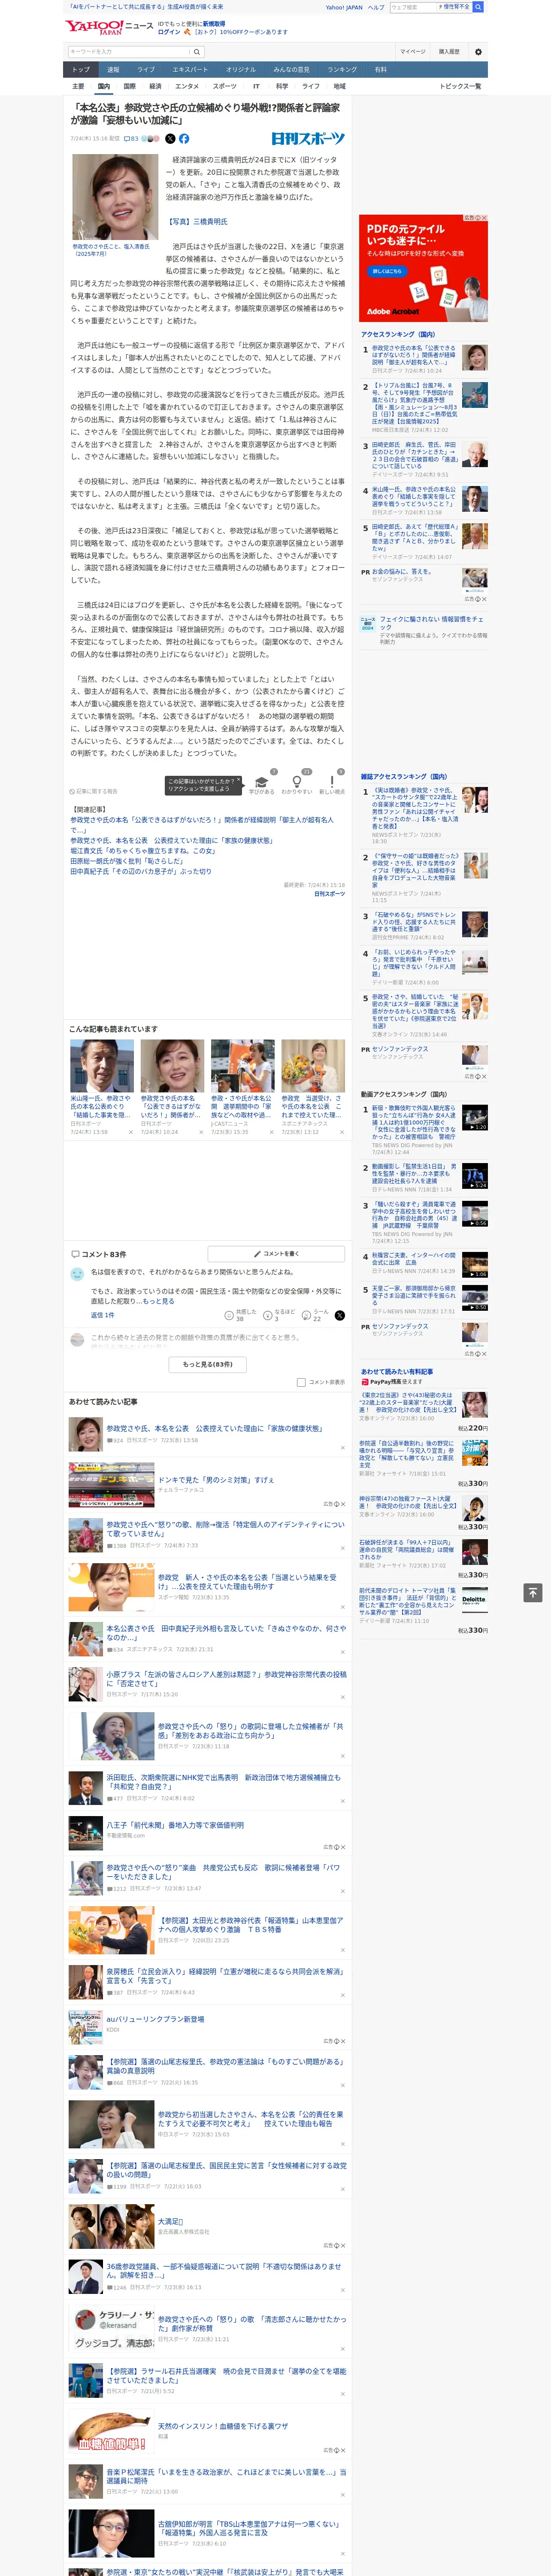
Task: Open the スポーツ category sub-tab
Action: point(225,86)
